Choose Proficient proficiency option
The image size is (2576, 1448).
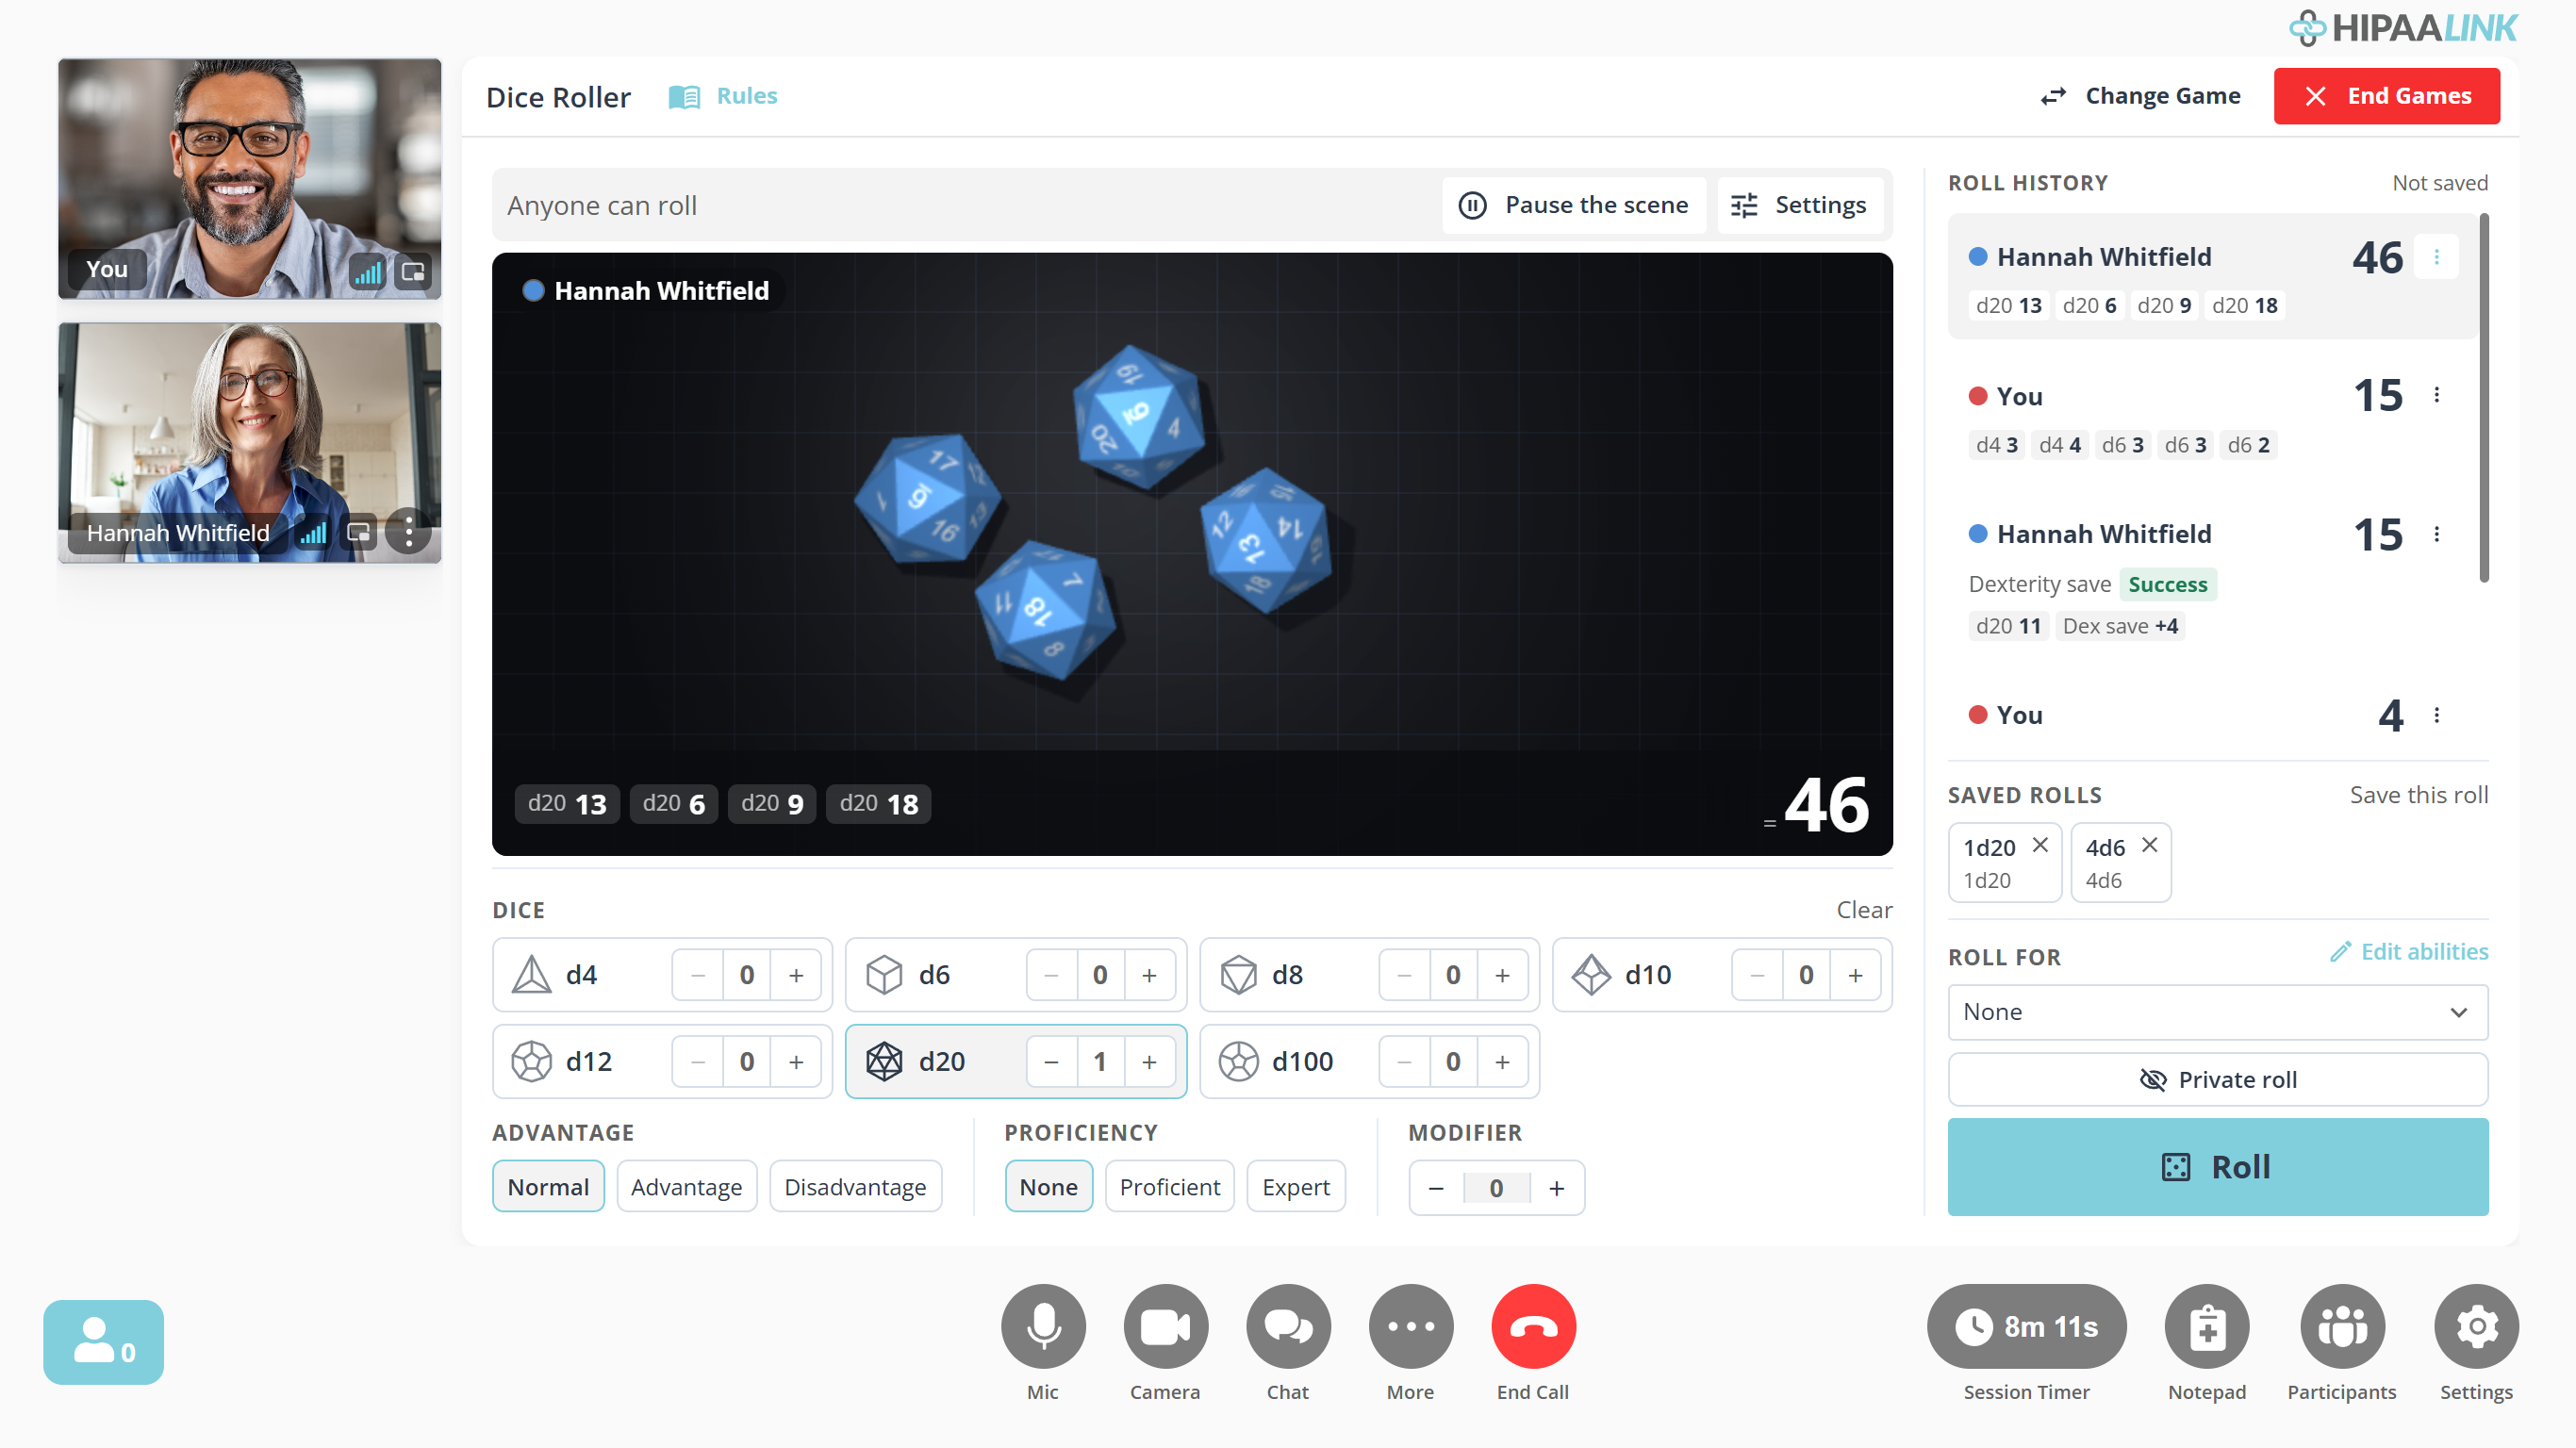pos(1169,1187)
